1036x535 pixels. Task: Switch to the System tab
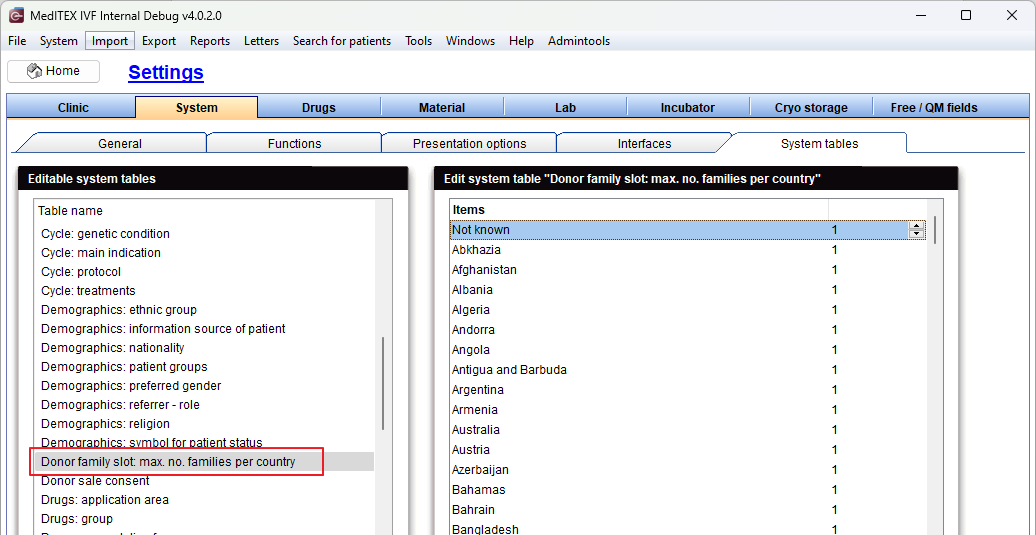pyautogui.click(x=197, y=108)
